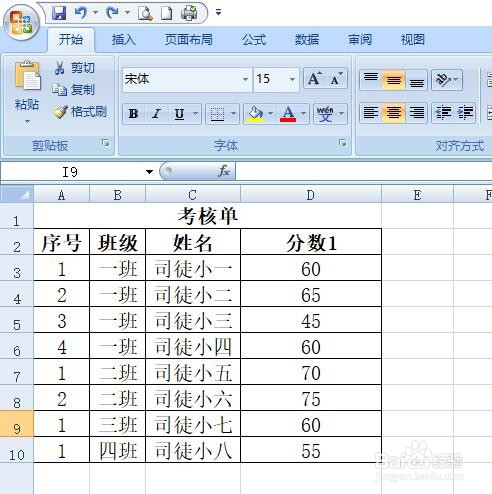Open the 公式 tab
This screenshot has height=494, width=492.
(x=254, y=40)
